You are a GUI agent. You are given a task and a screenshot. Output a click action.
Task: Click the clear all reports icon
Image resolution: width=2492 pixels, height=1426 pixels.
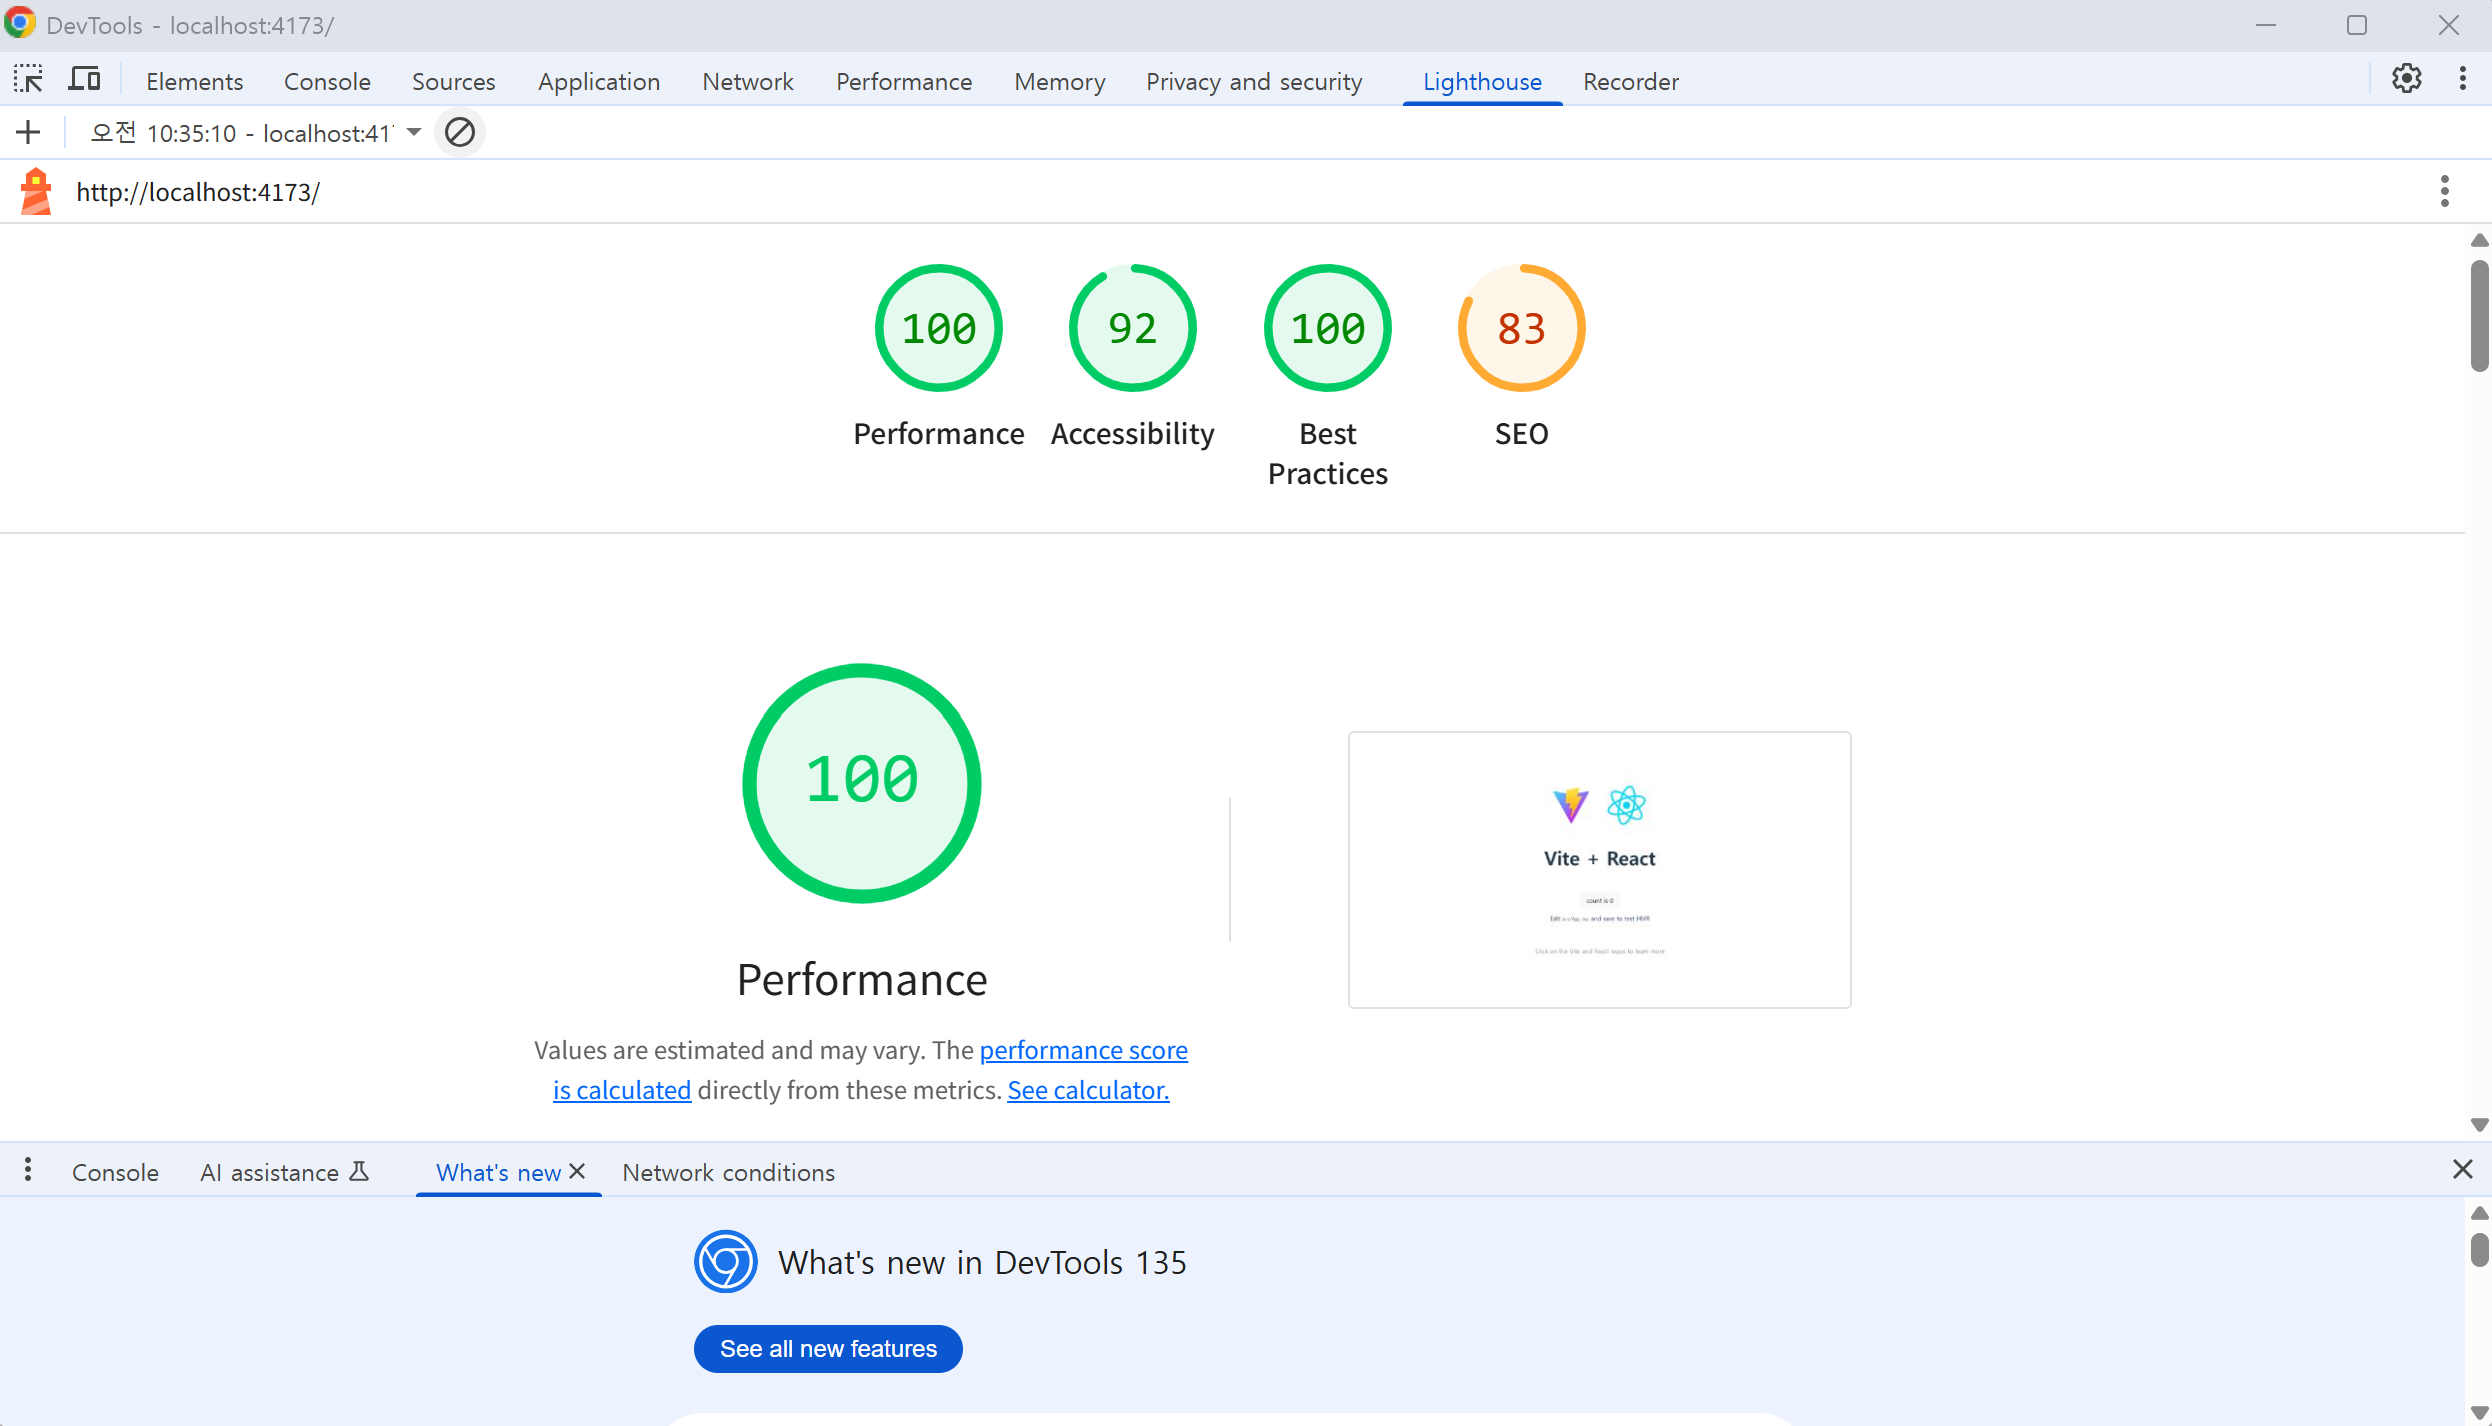click(x=460, y=132)
